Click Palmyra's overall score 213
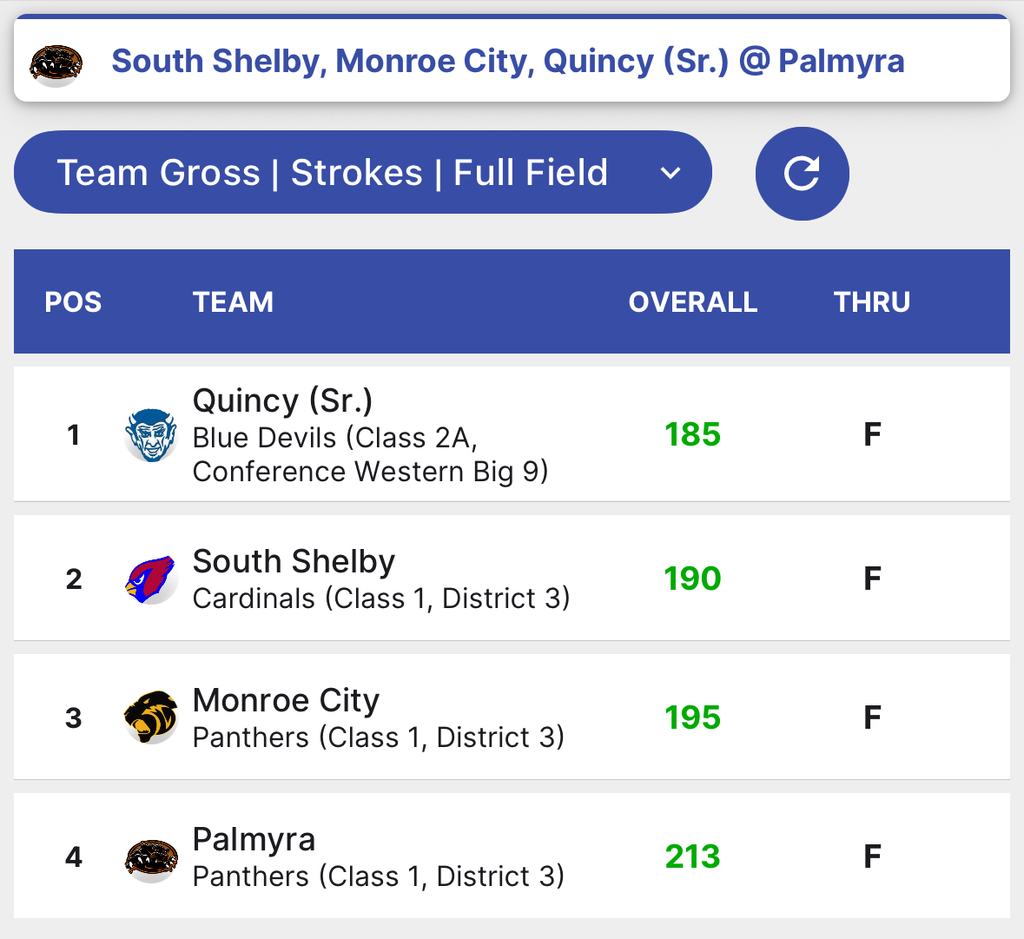1024x939 pixels. [693, 856]
